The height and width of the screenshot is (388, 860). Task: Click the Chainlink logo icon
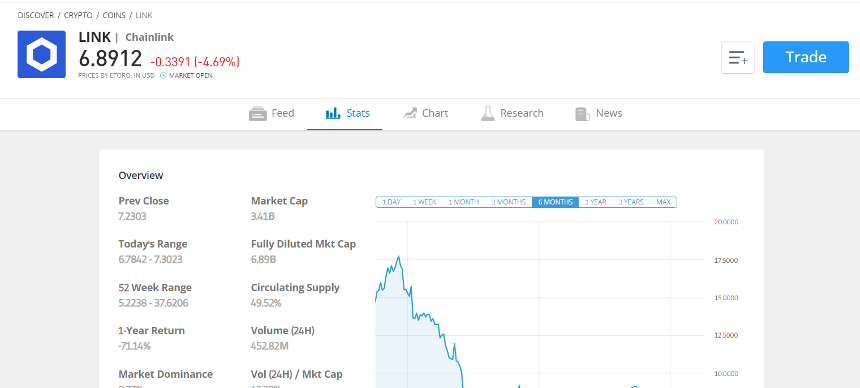[x=42, y=54]
